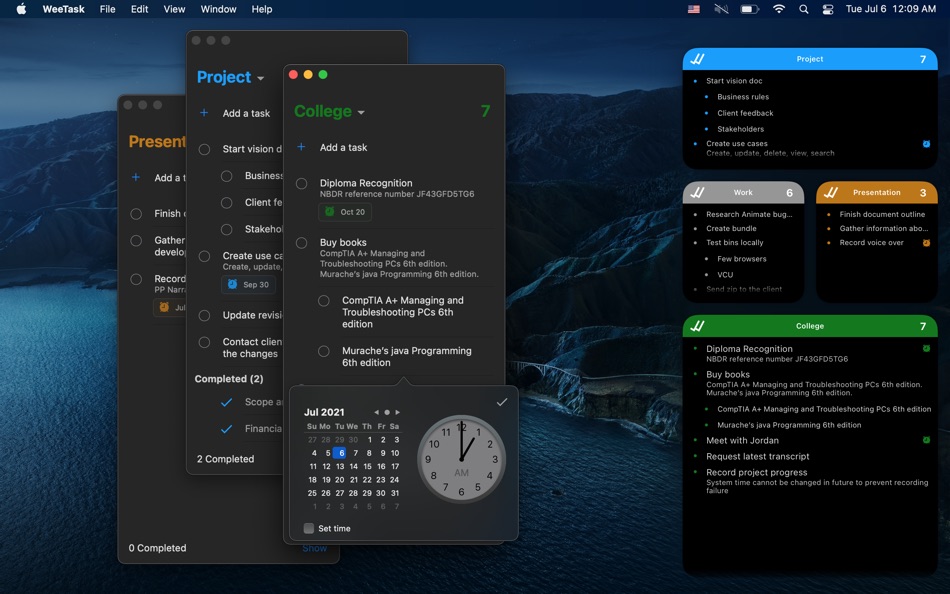Mark Diploma Recognition task as complete

(x=301, y=183)
